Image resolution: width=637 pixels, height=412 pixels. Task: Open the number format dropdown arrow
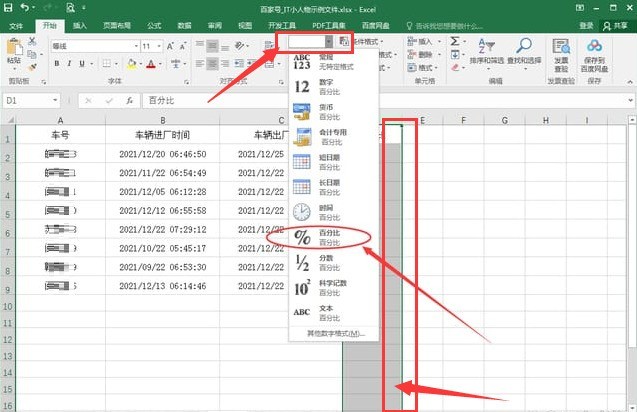click(328, 42)
